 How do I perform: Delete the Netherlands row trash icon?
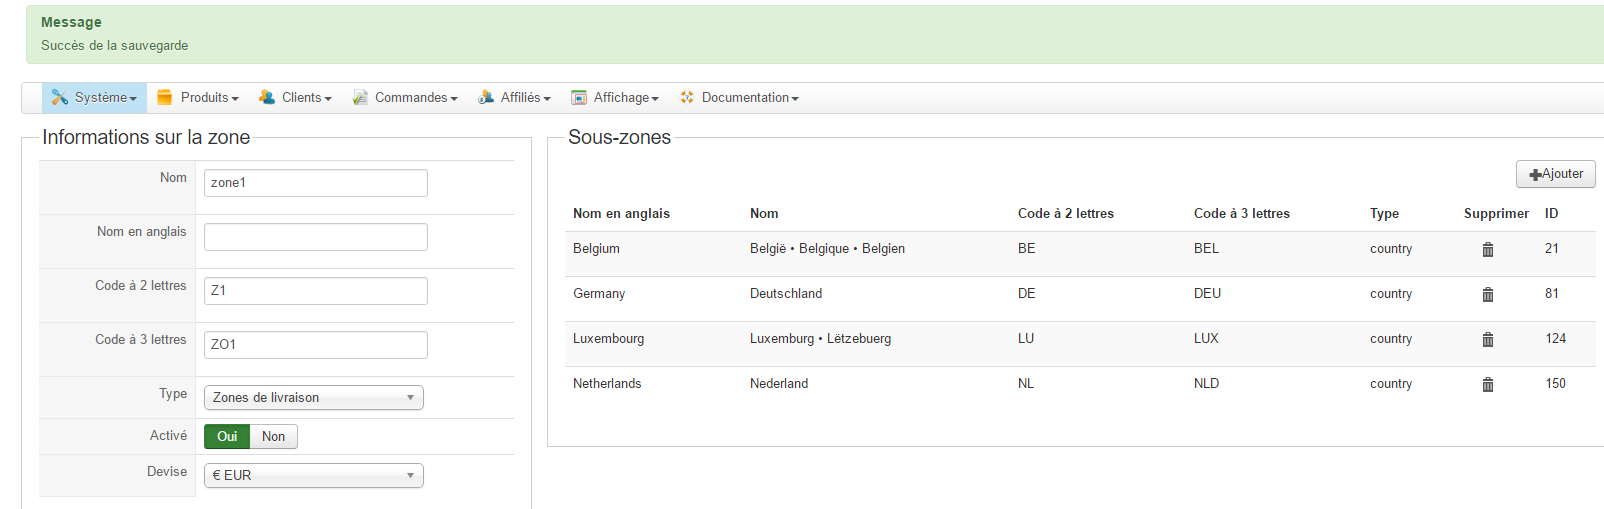(x=1487, y=384)
